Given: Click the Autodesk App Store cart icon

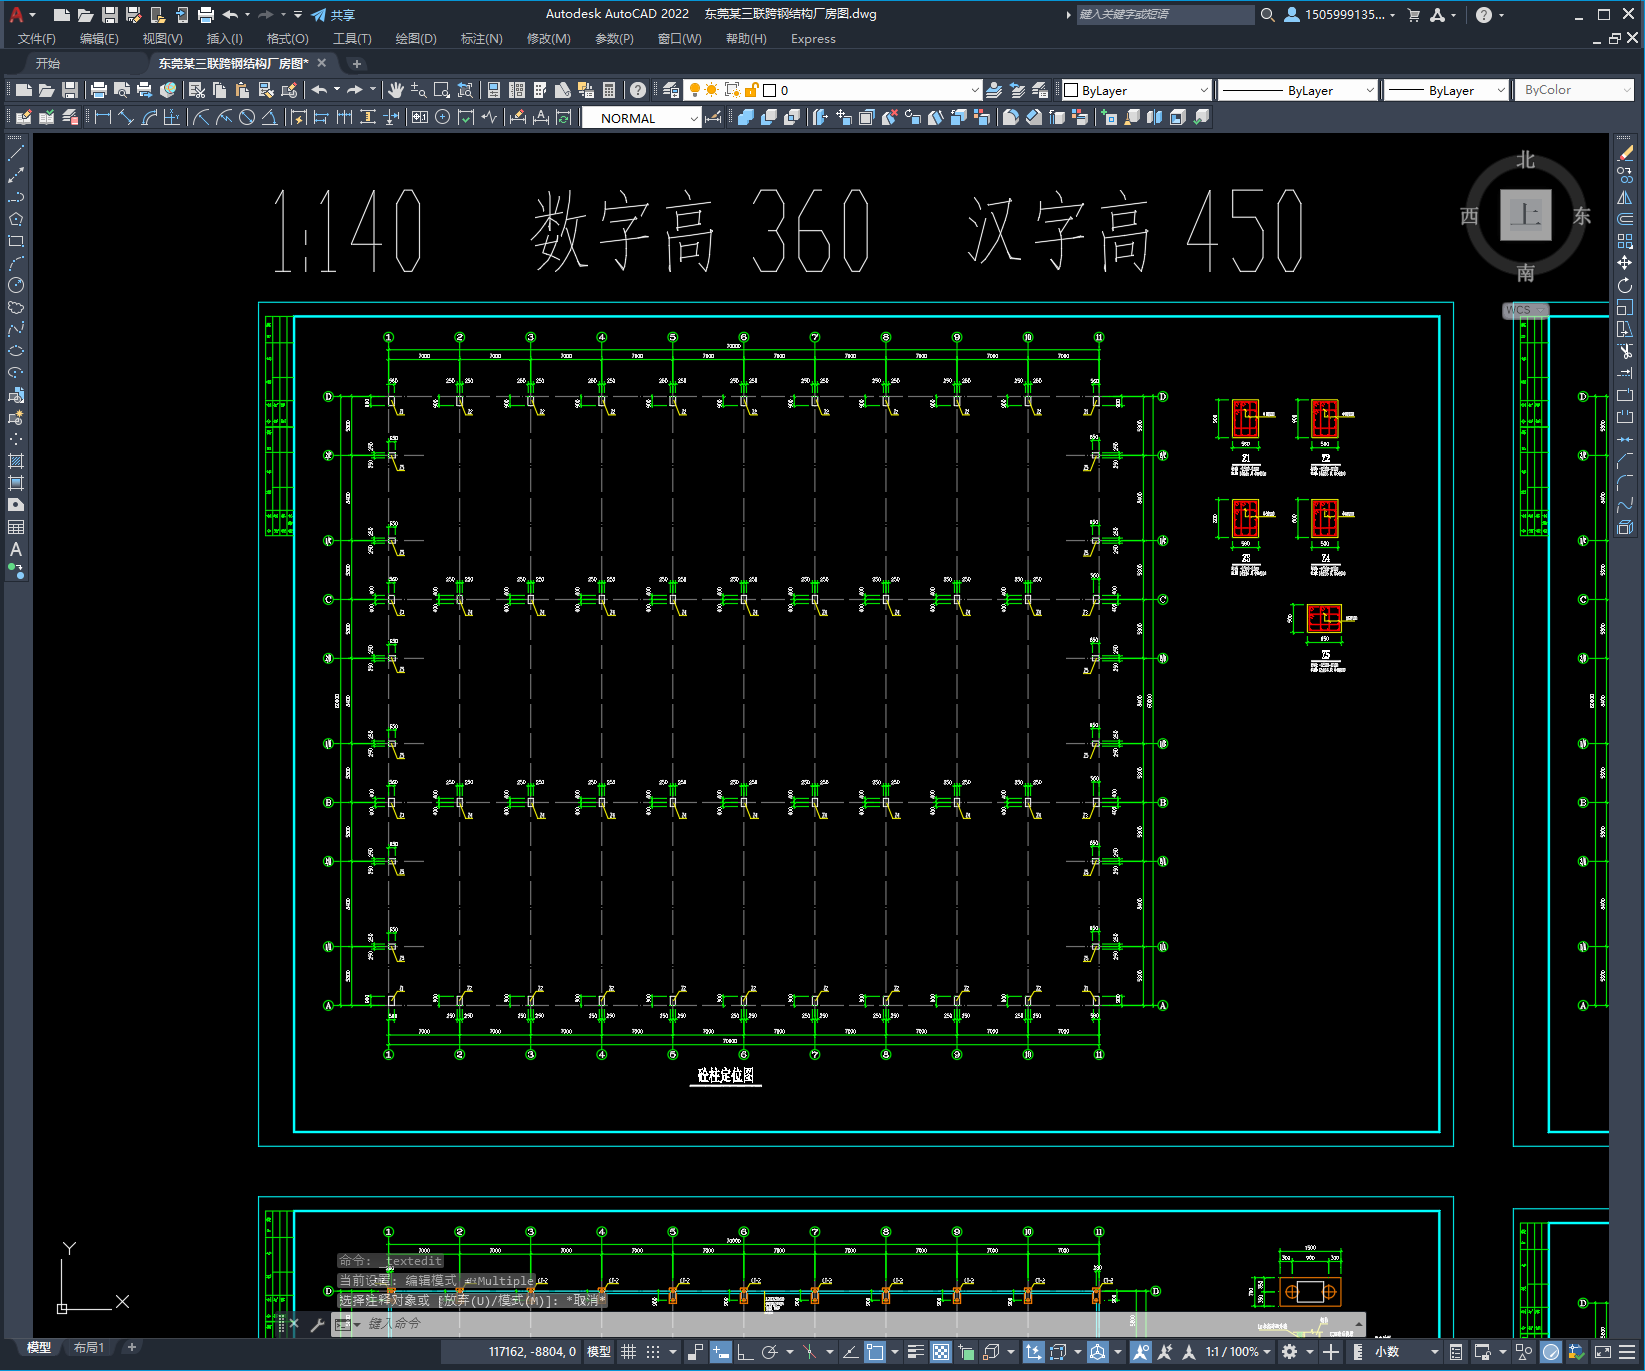Looking at the screenshot, I should (x=1413, y=15).
